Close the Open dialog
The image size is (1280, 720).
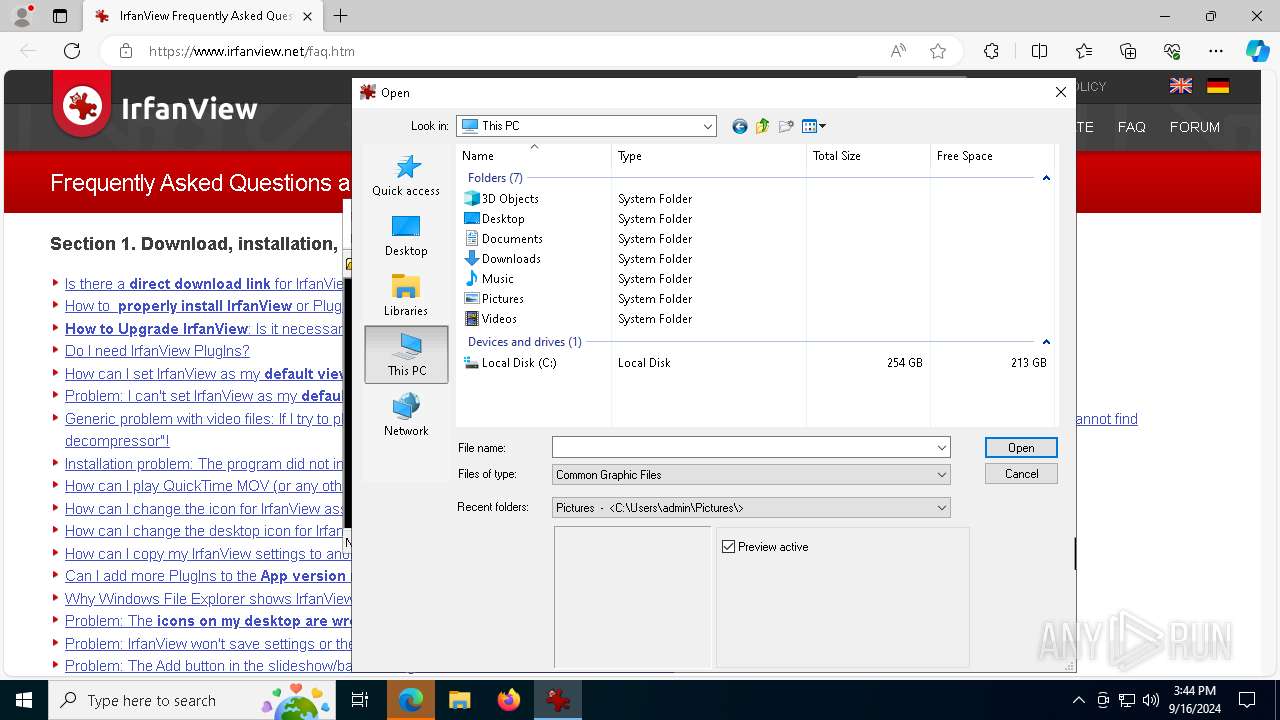coord(1061,92)
